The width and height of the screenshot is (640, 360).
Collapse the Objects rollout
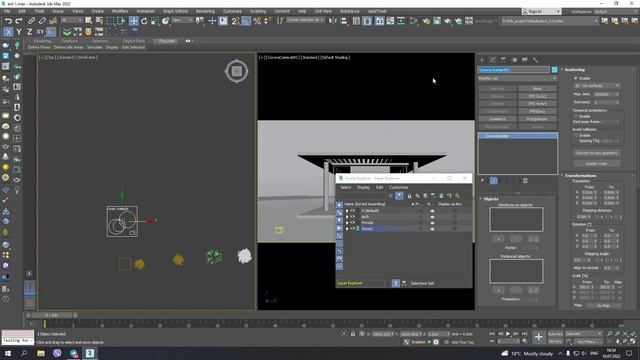click(491, 199)
